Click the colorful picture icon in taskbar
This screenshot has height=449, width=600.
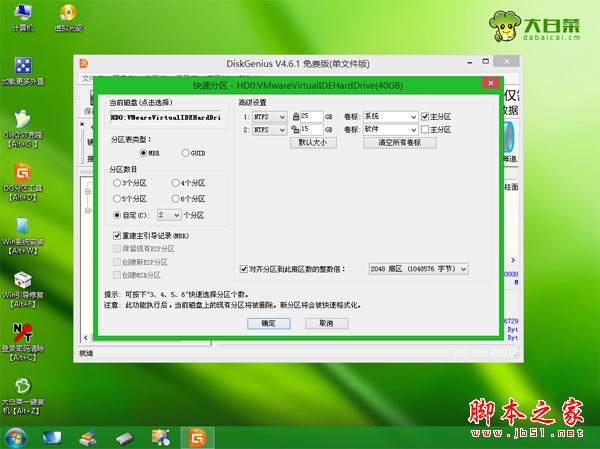[x=161, y=438]
